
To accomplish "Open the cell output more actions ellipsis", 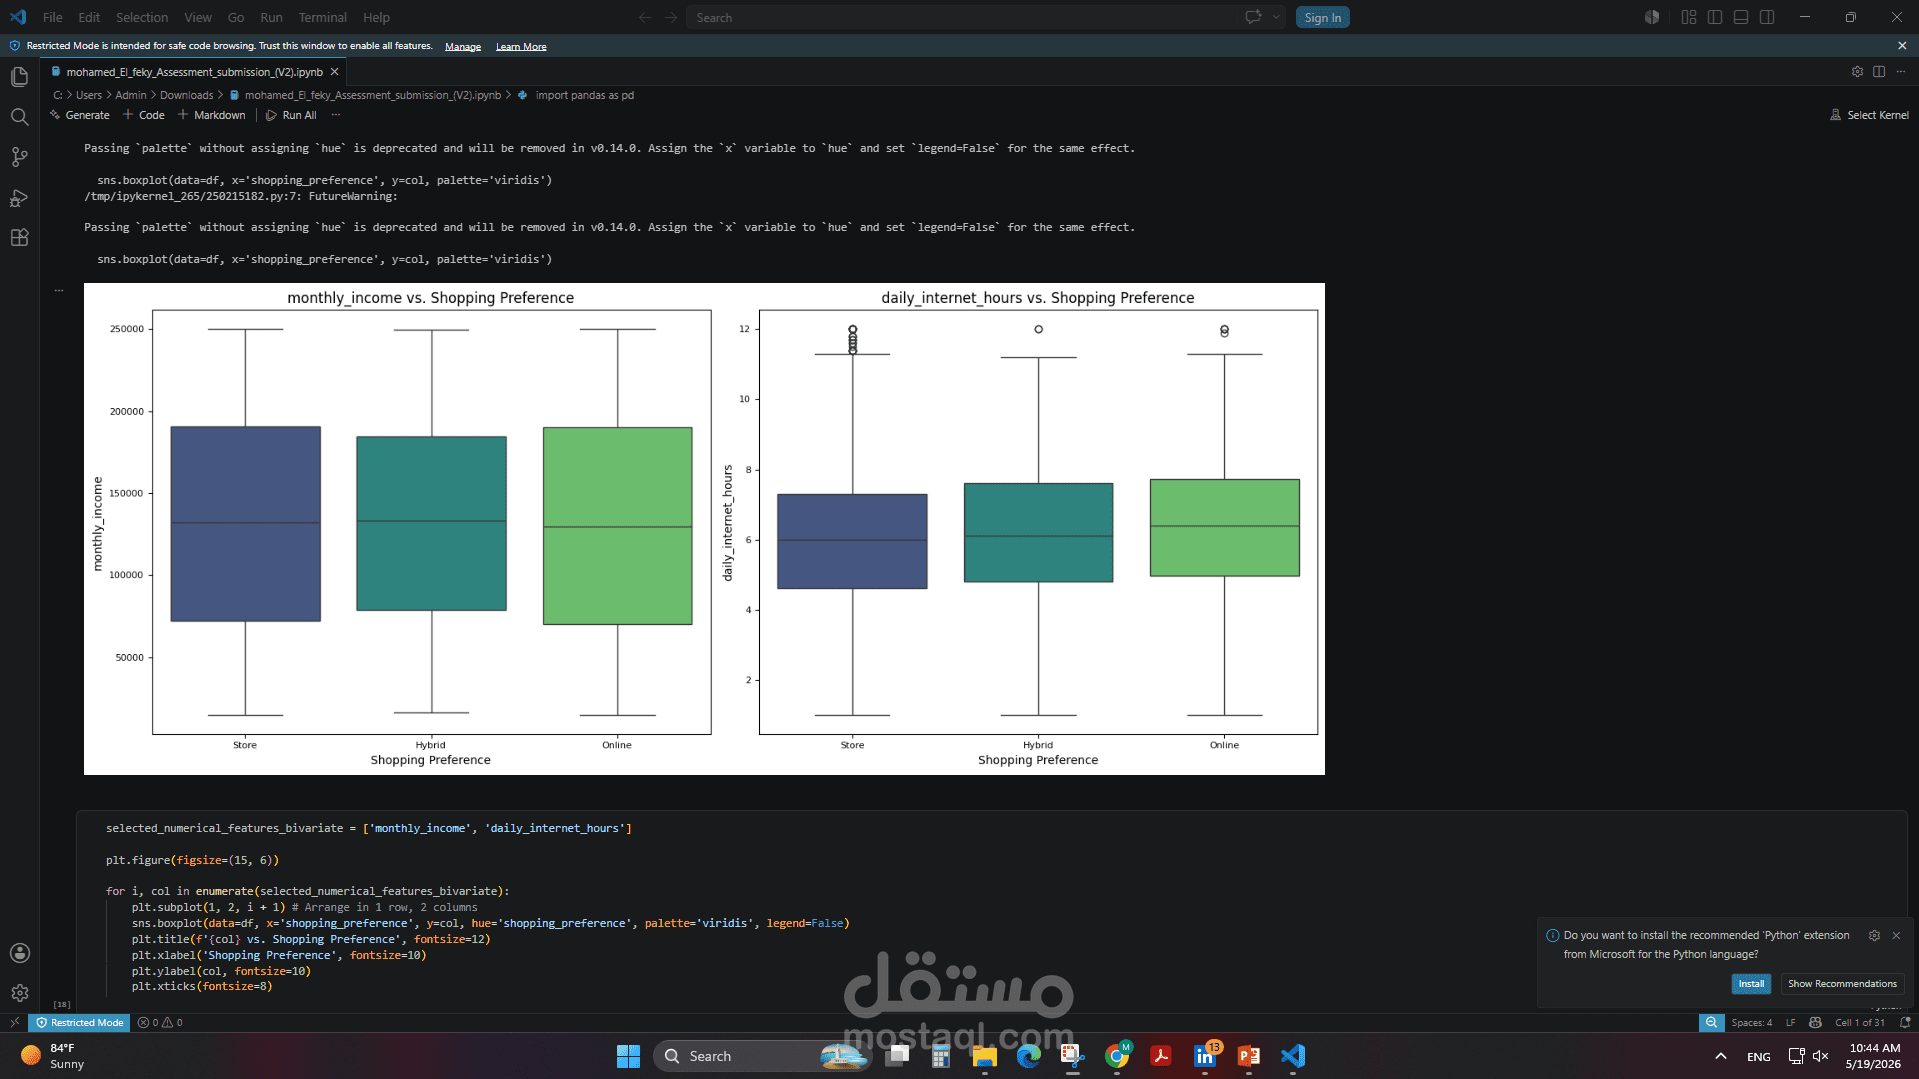I will (x=59, y=291).
